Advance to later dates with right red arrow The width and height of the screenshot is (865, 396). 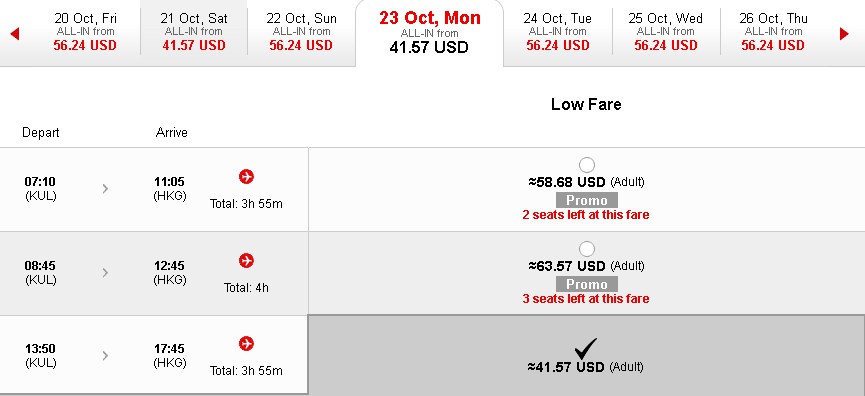[x=844, y=34]
